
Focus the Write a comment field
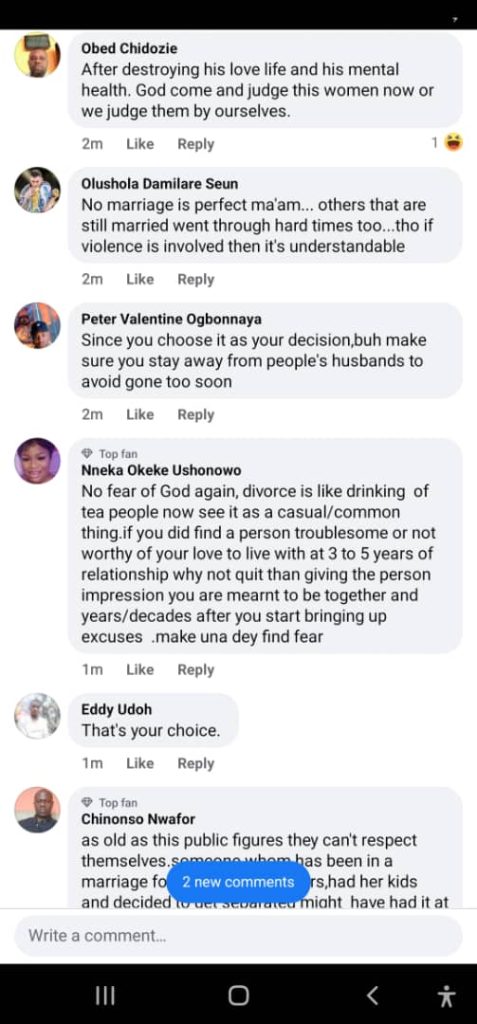click(x=238, y=935)
